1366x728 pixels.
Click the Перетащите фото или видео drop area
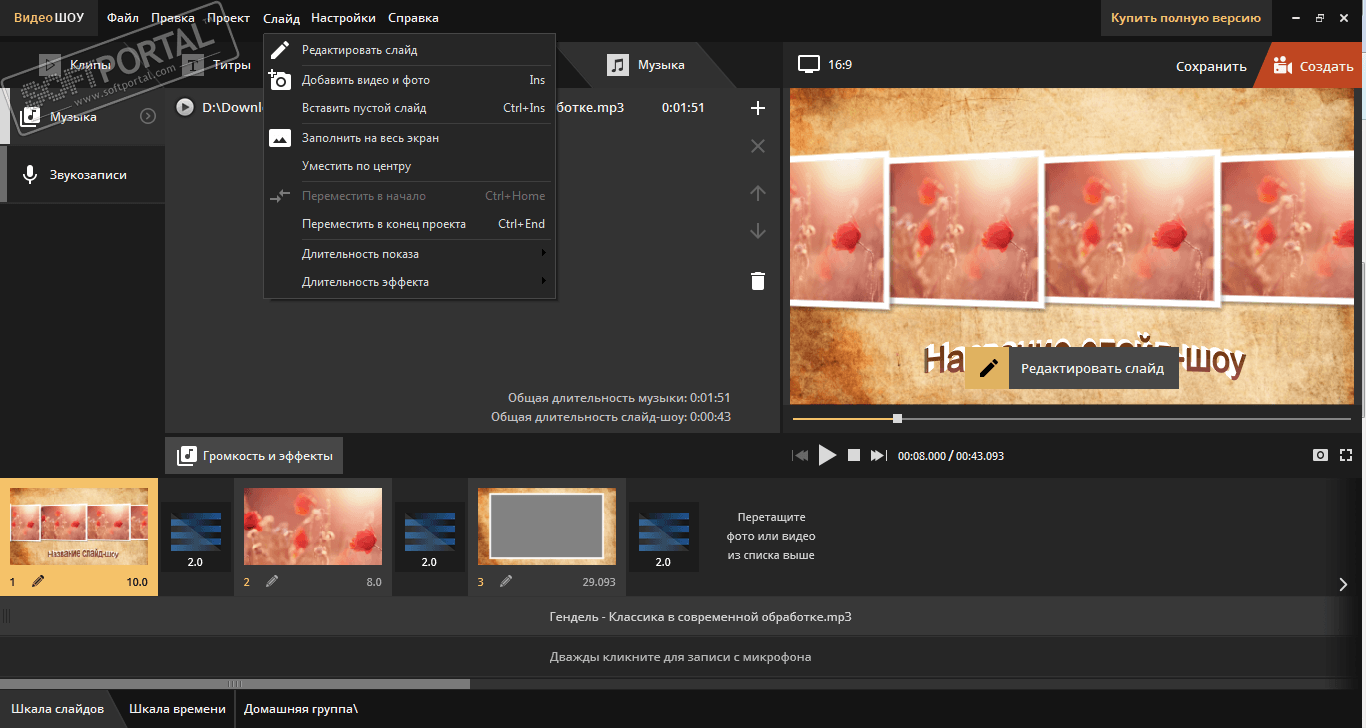771,536
